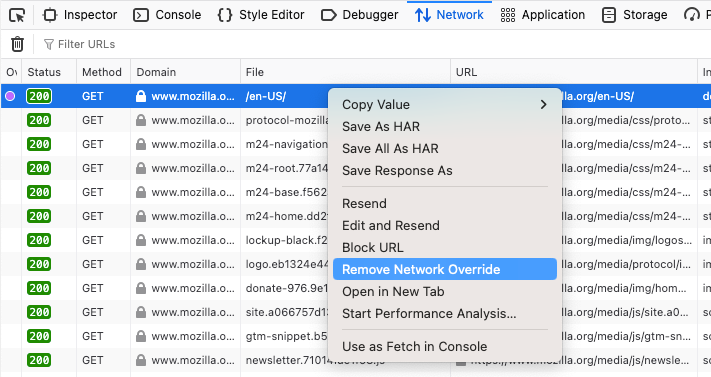Click lock icon in /en-US/ row
The height and width of the screenshot is (377, 711).
[141, 96]
